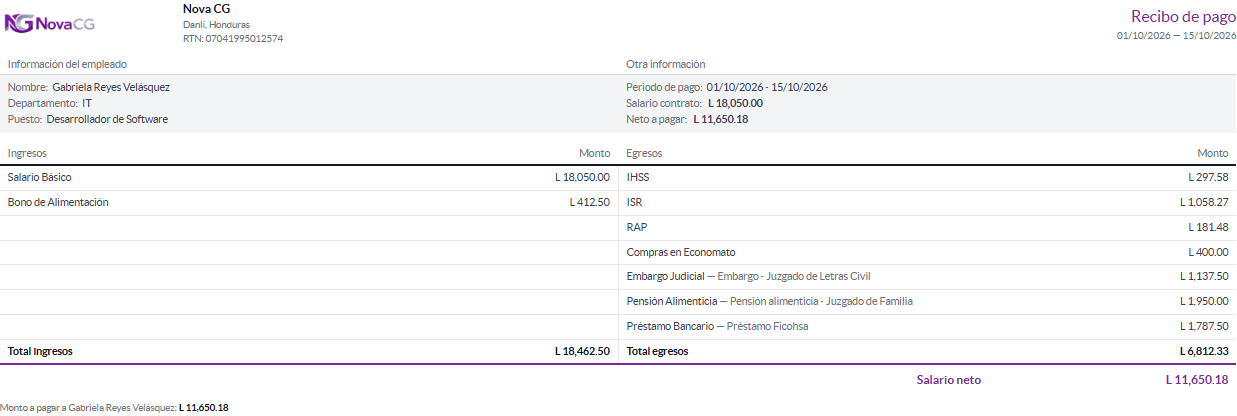
Task: Select the Embargo Judicial deduction label
Action: coord(667,276)
